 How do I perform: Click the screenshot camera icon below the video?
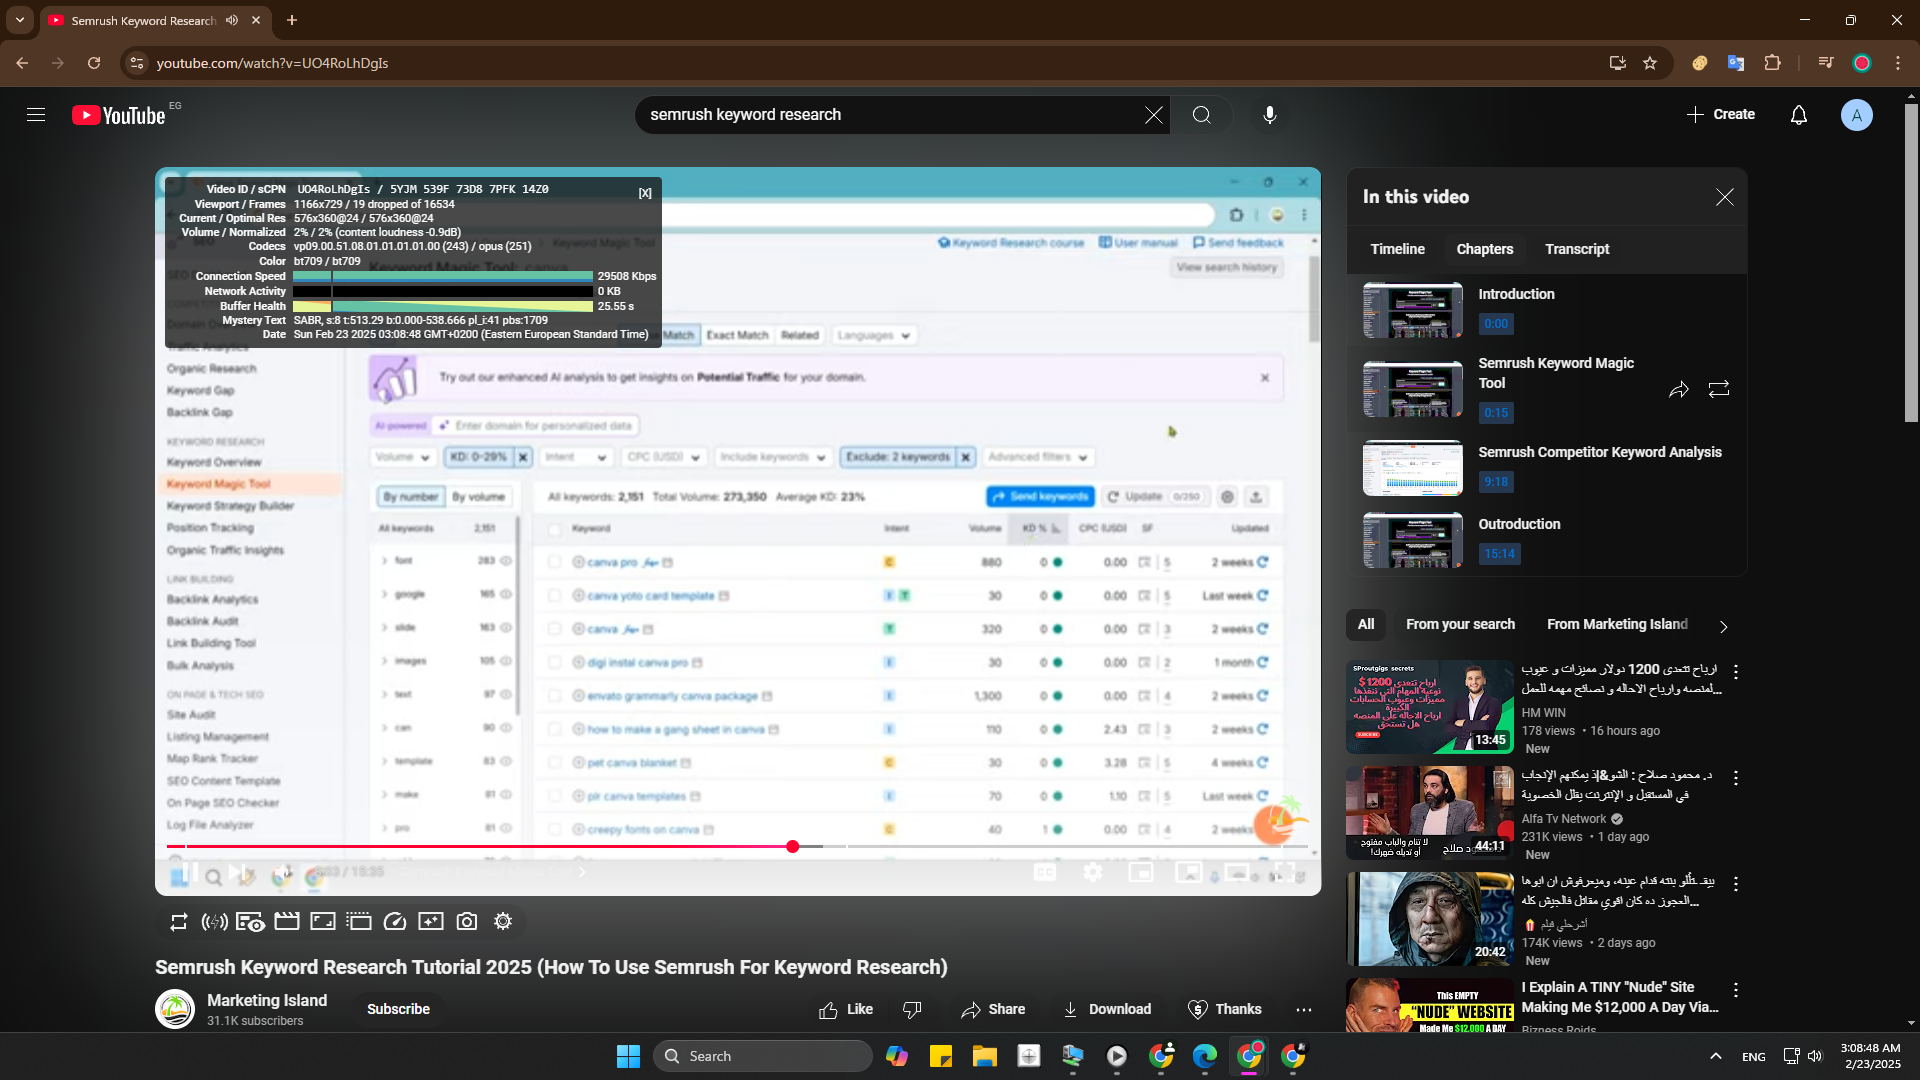click(467, 922)
